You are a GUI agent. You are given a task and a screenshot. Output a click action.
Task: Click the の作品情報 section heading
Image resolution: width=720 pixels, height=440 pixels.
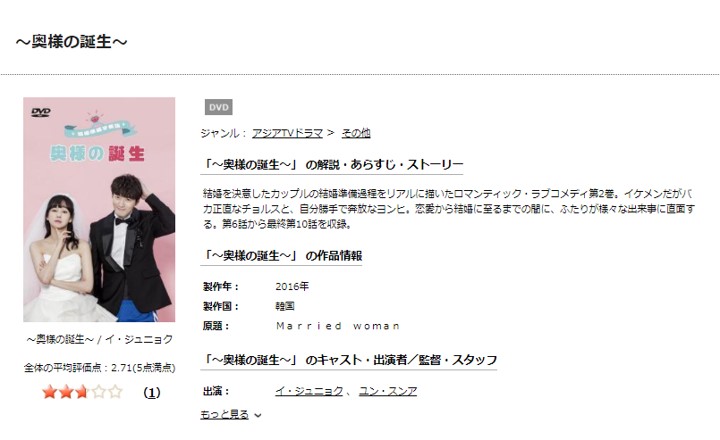click(281, 255)
